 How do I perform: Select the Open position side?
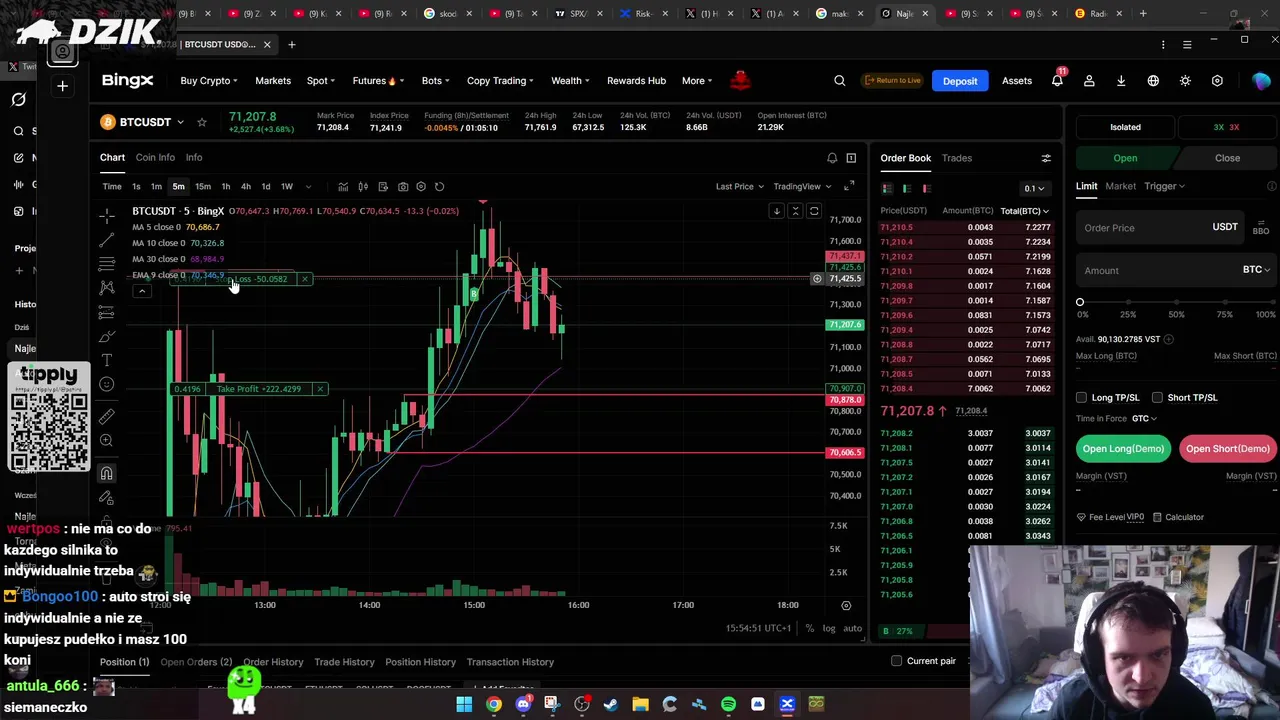point(1125,158)
